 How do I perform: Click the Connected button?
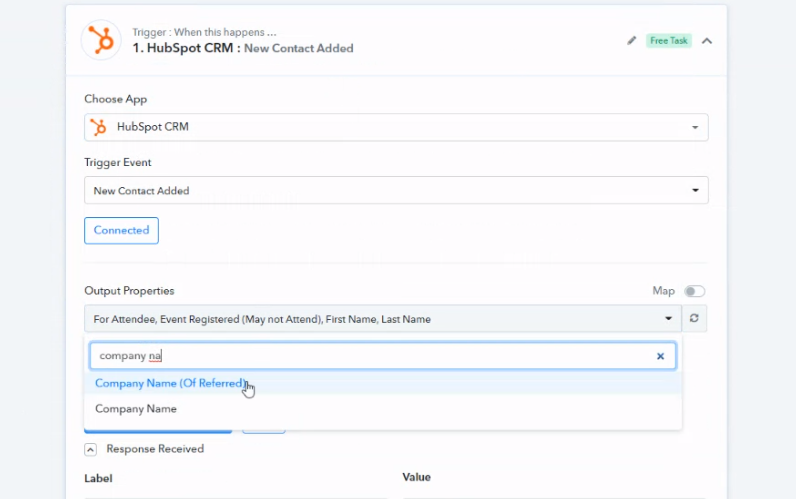(121, 230)
